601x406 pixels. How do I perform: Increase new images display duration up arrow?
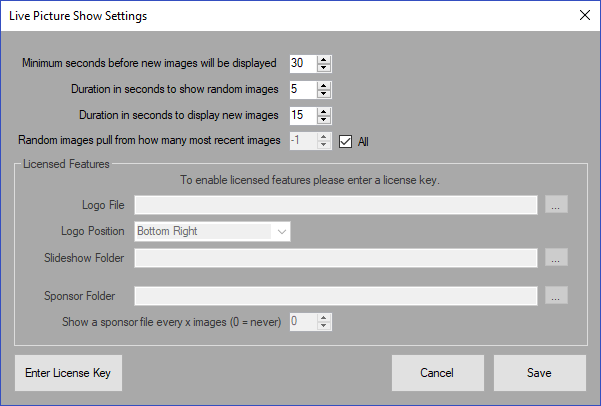pos(323,112)
